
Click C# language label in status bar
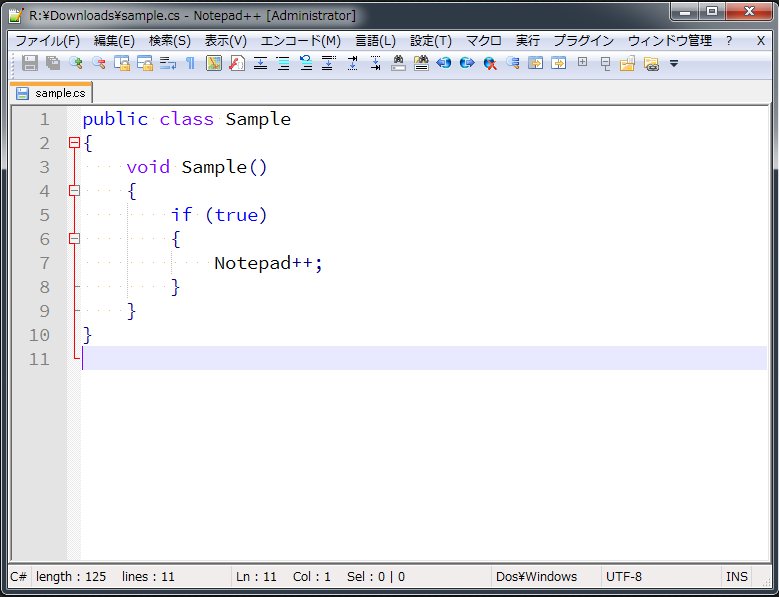[x=18, y=577]
